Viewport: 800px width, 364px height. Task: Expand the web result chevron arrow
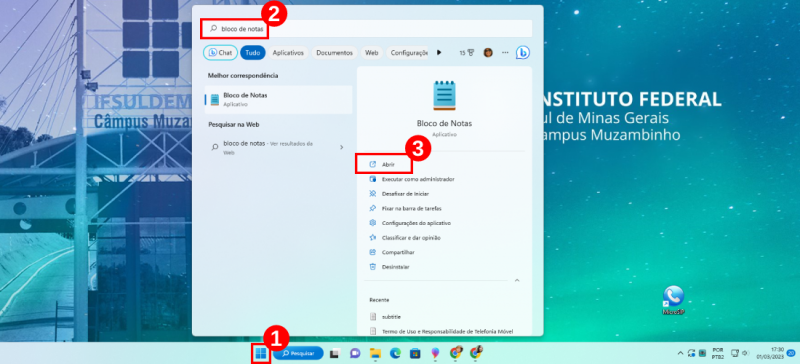pyautogui.click(x=341, y=148)
